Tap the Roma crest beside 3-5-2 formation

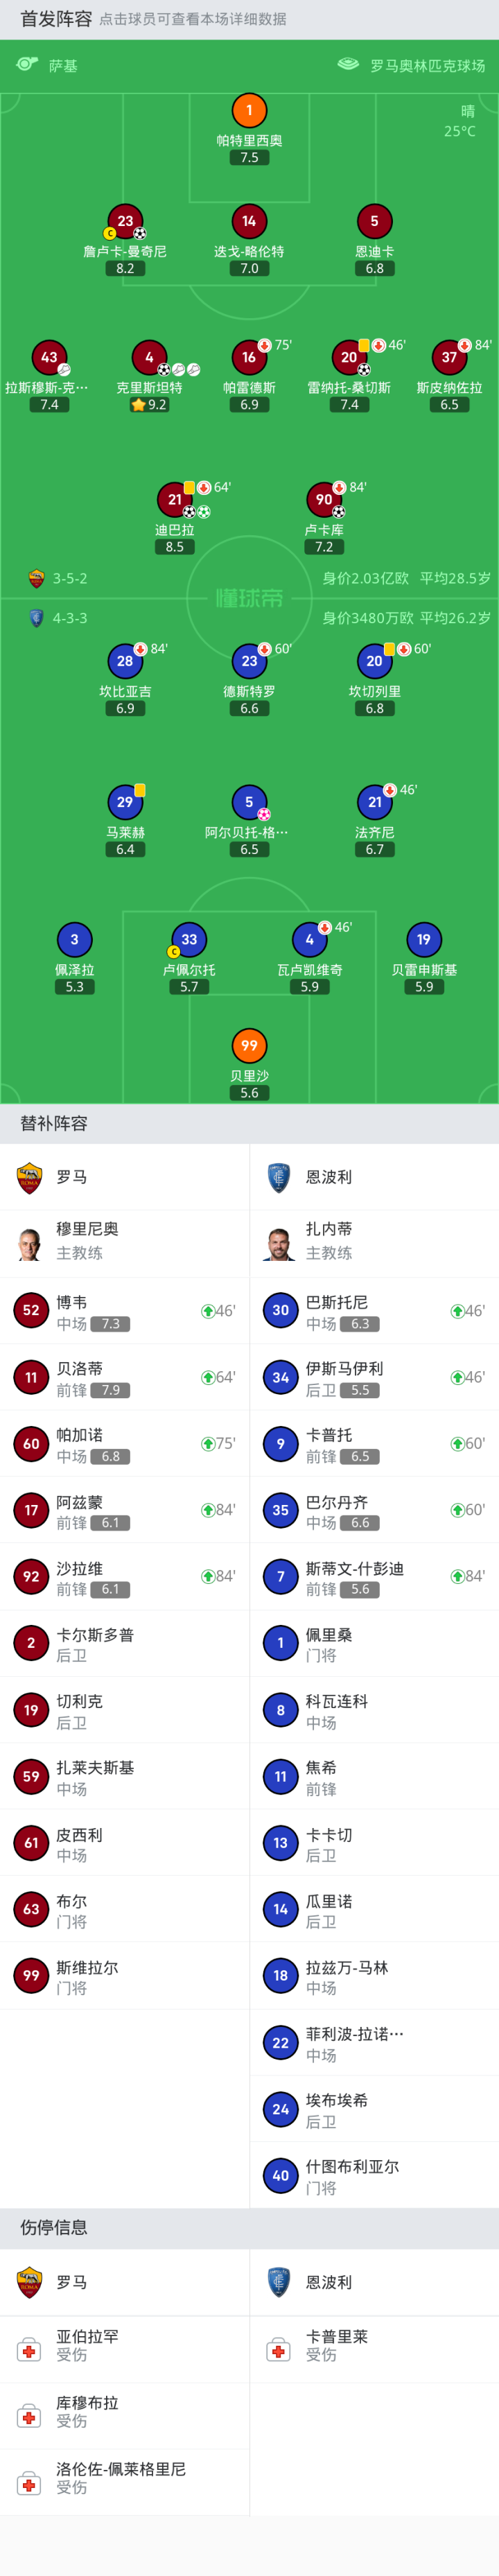click(36, 578)
